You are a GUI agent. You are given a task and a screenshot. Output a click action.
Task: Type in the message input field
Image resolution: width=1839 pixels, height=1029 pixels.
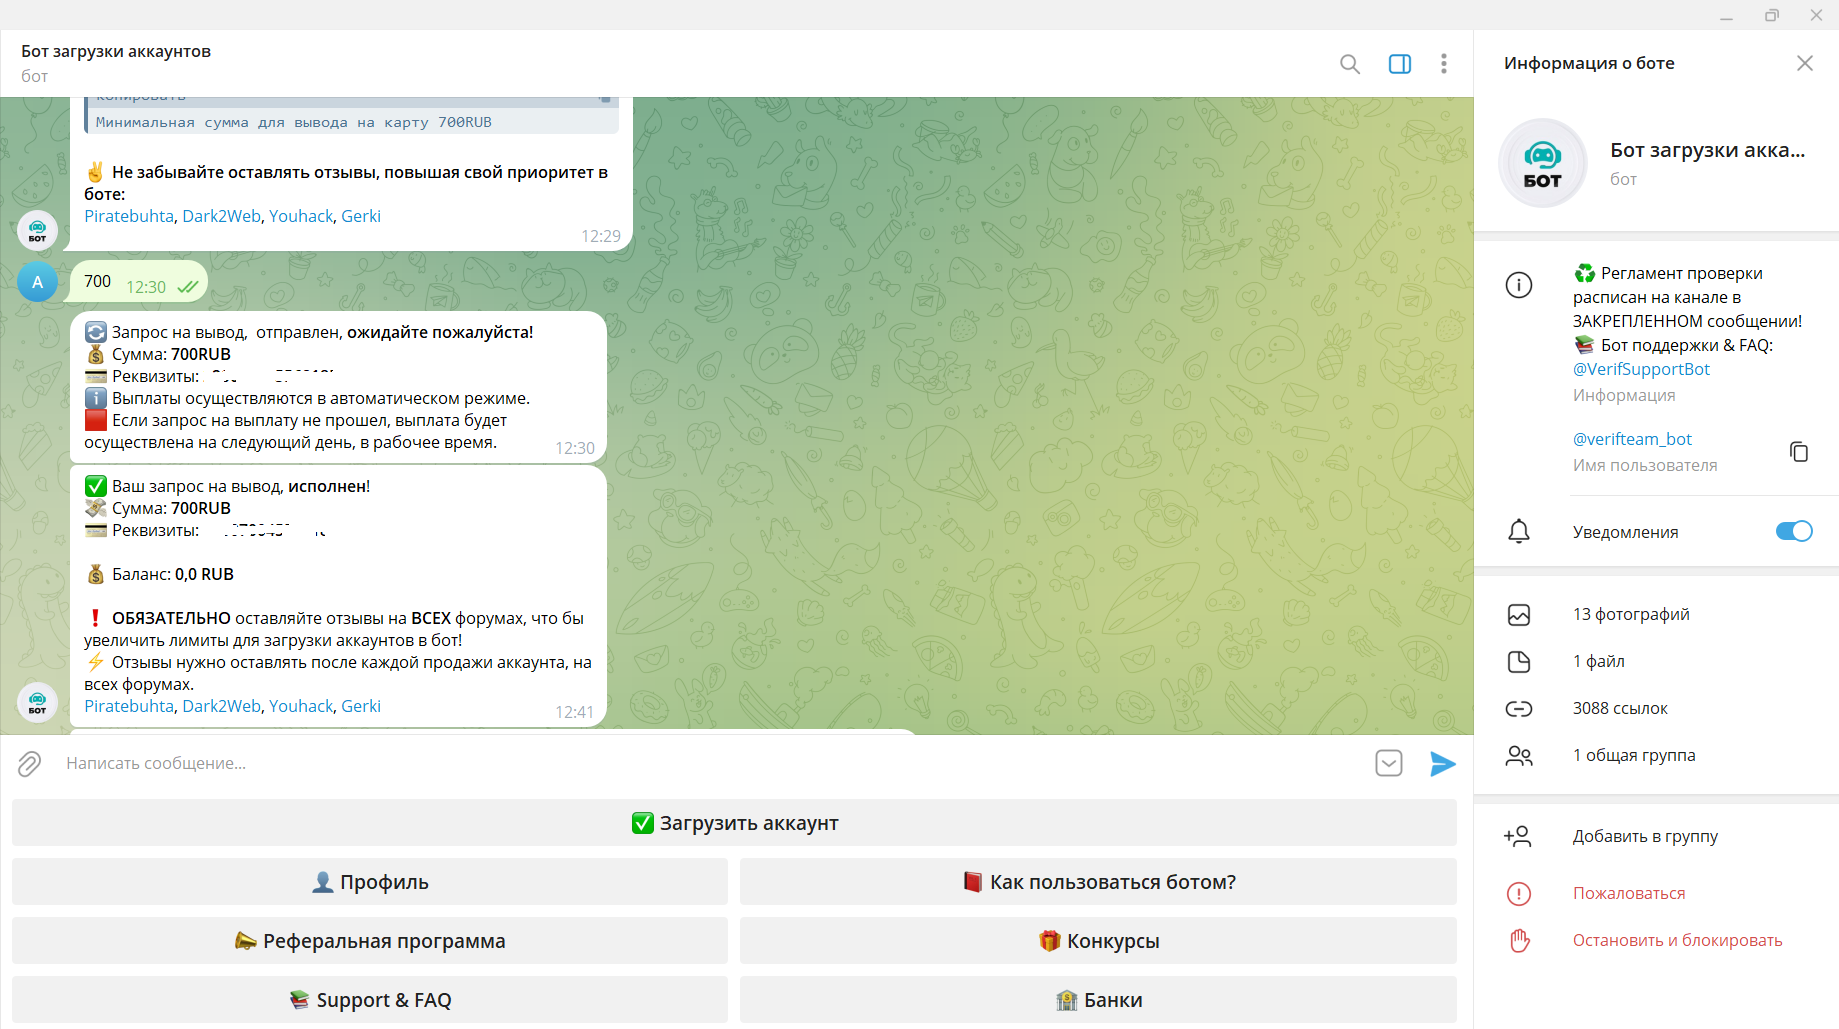coord(700,763)
